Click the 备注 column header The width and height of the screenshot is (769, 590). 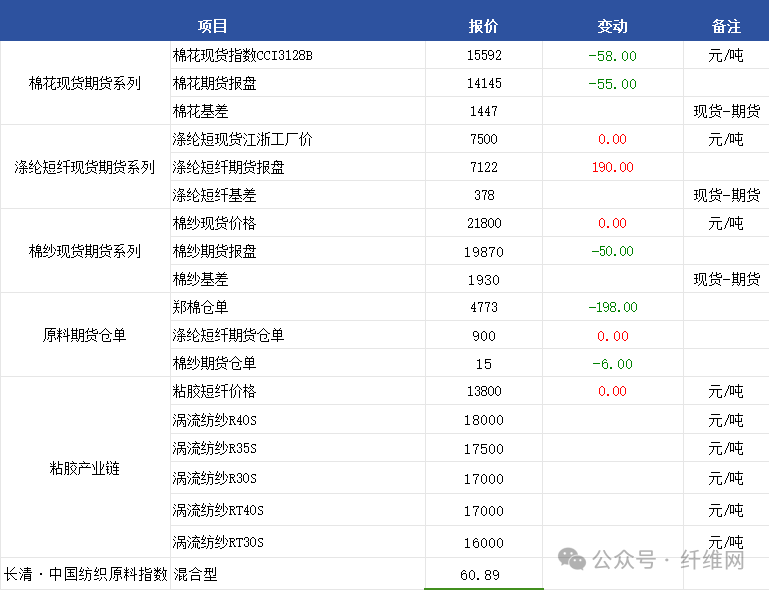(726, 26)
